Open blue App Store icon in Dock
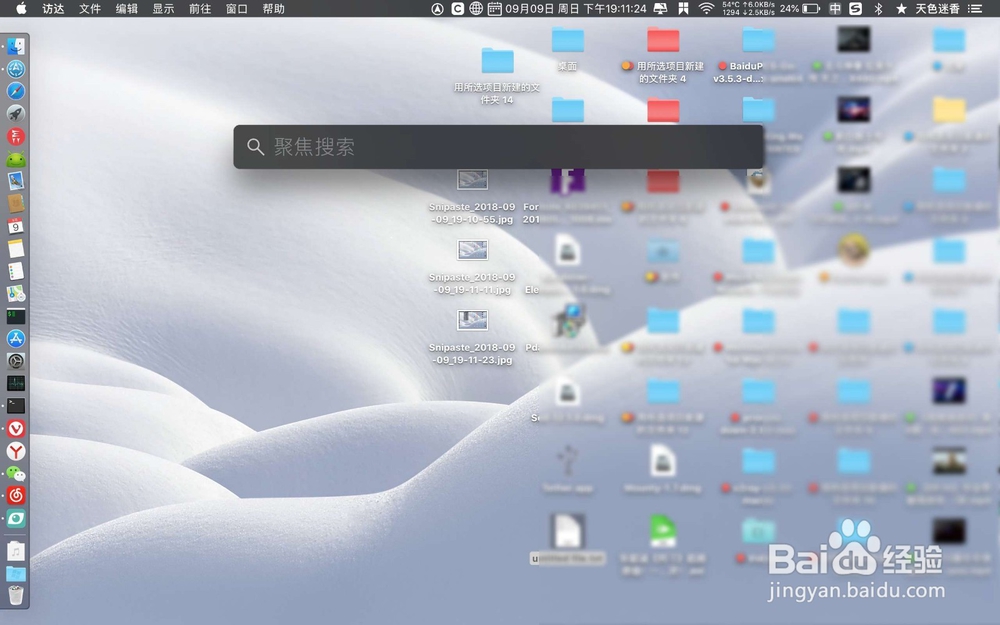Screen dimensions: 1000x625 [x=16, y=339]
